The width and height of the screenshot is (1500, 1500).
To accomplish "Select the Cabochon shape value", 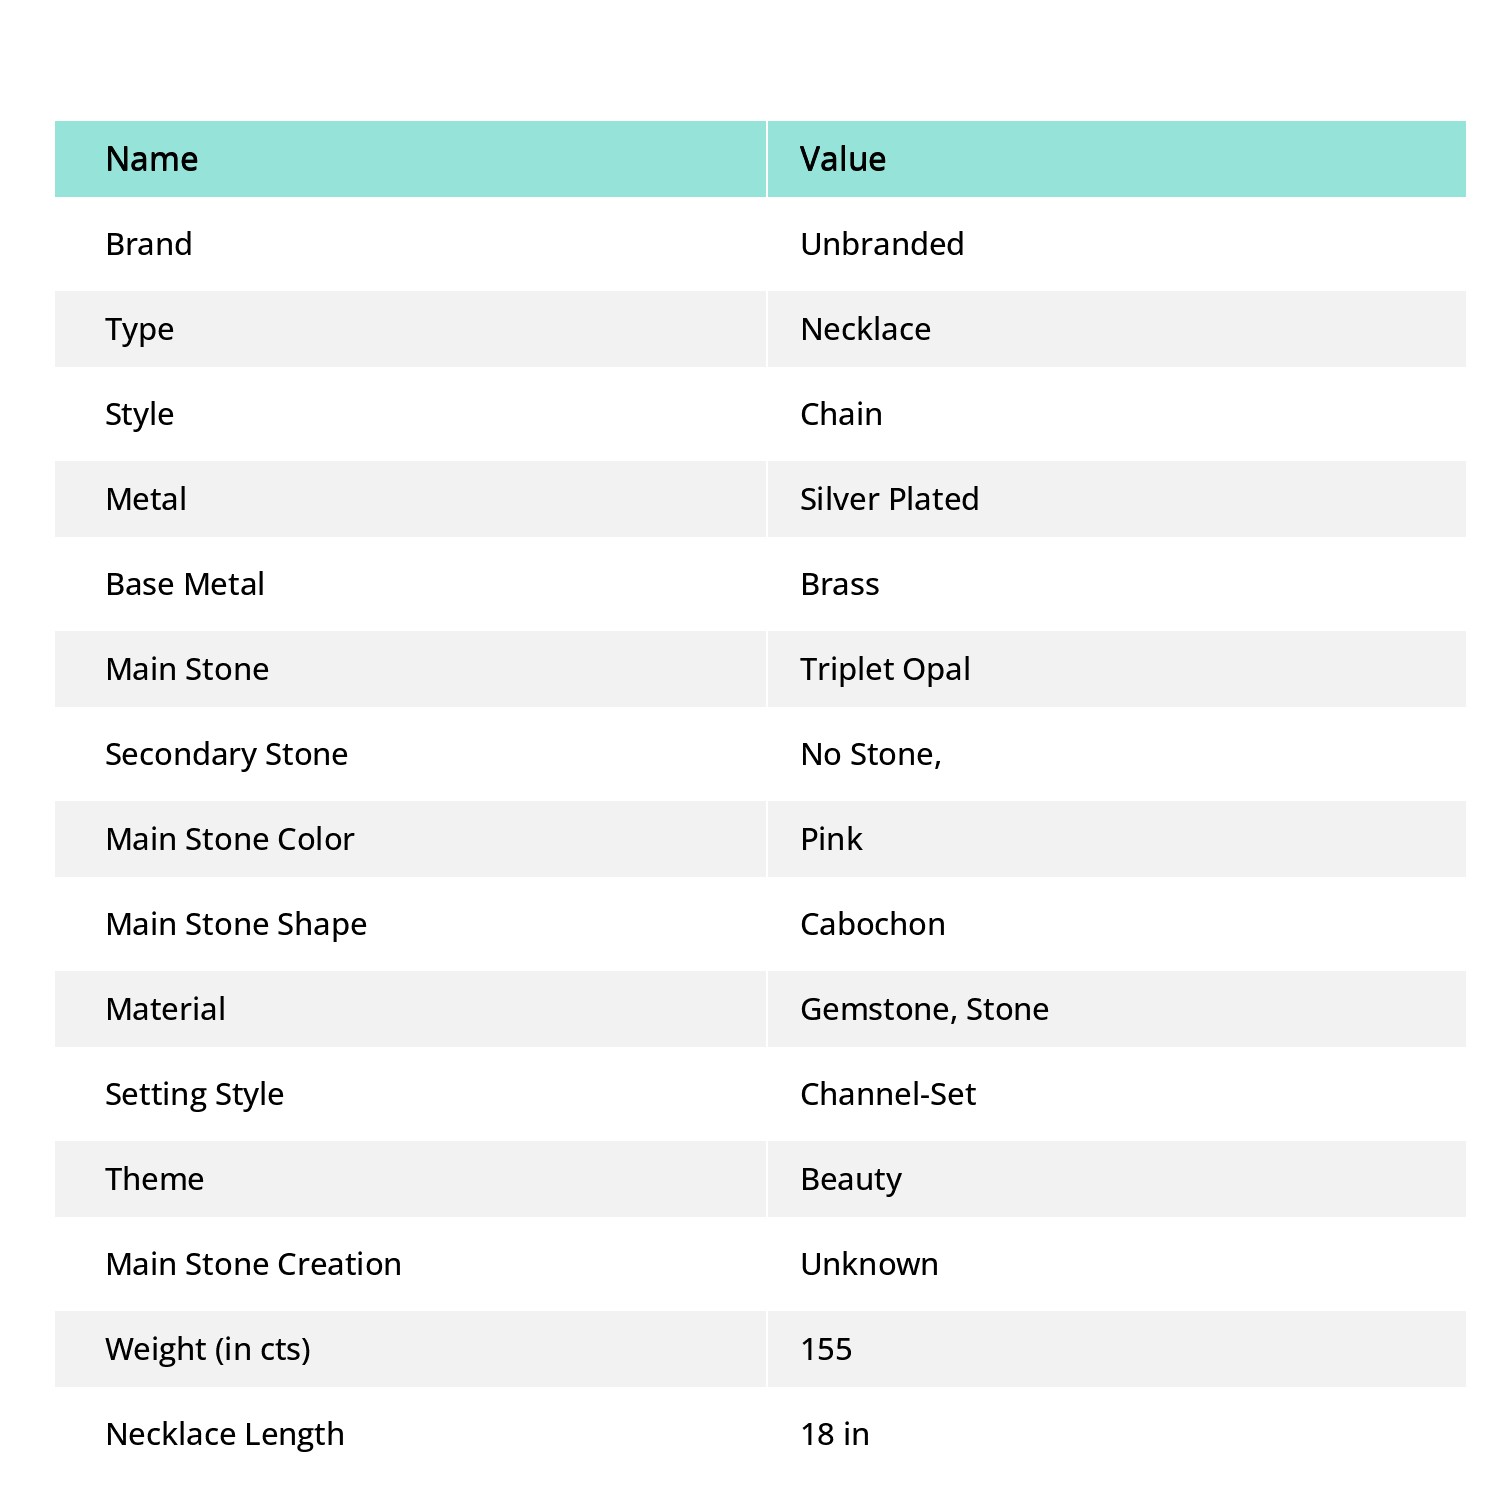I will [x=873, y=924].
